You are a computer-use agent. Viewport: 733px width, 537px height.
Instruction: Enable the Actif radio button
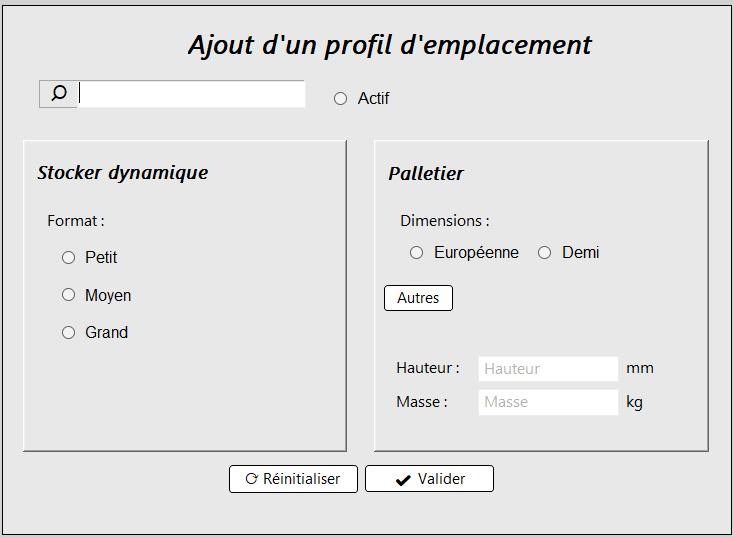pyautogui.click(x=341, y=98)
